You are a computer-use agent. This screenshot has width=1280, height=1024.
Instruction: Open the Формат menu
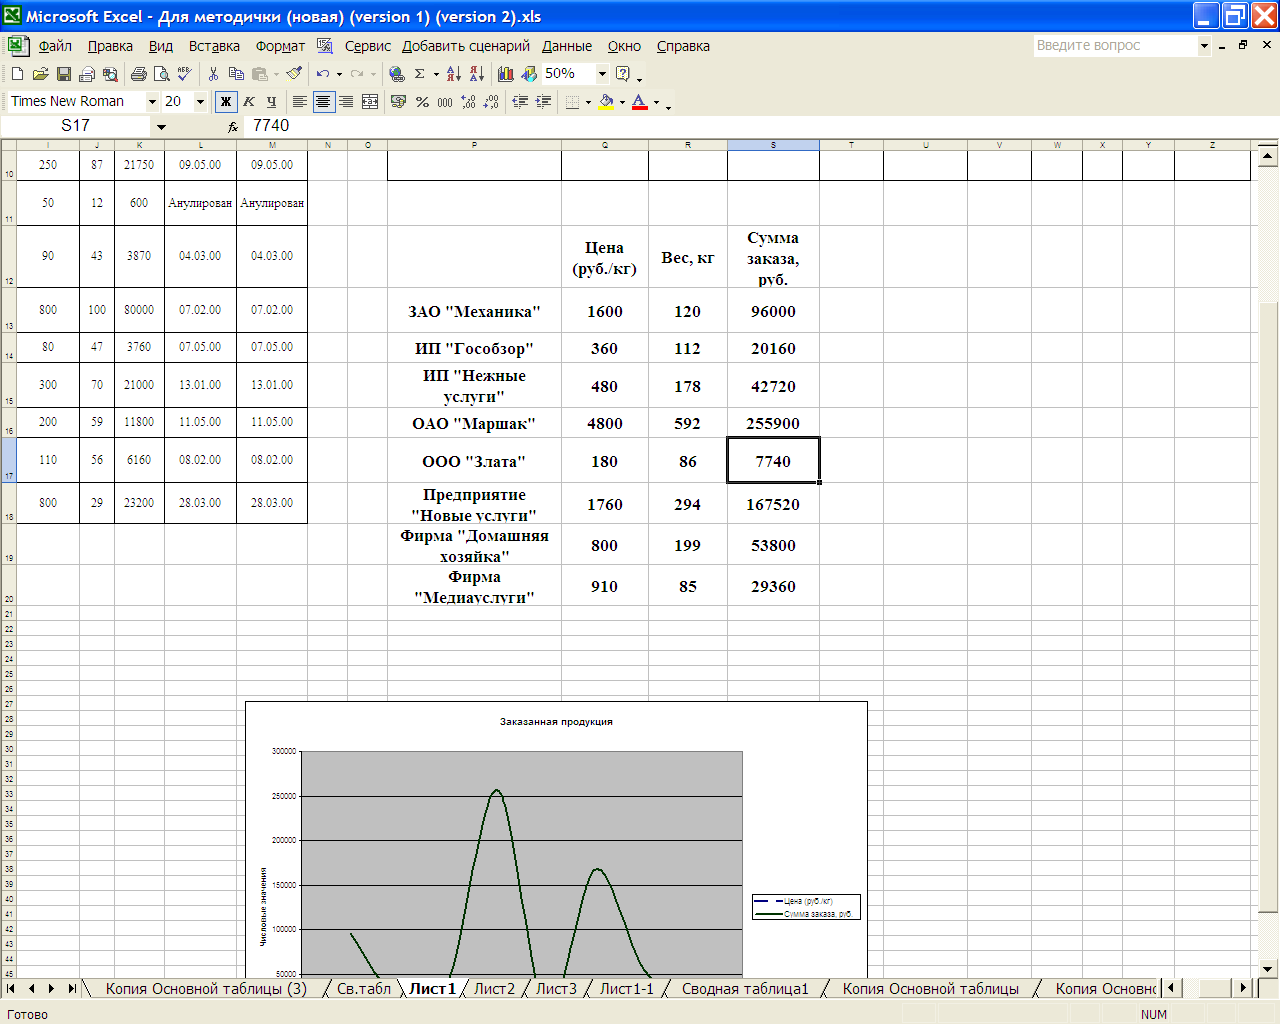coord(280,46)
